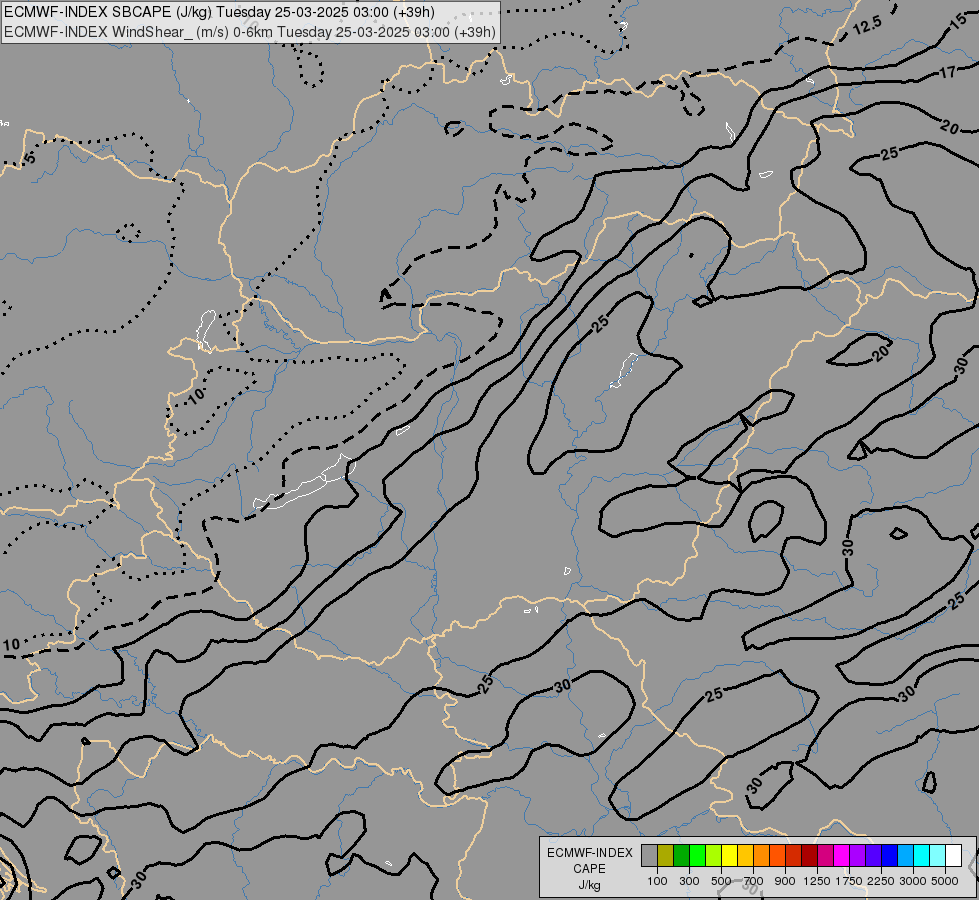Click the 900 legend value label

coord(785,881)
